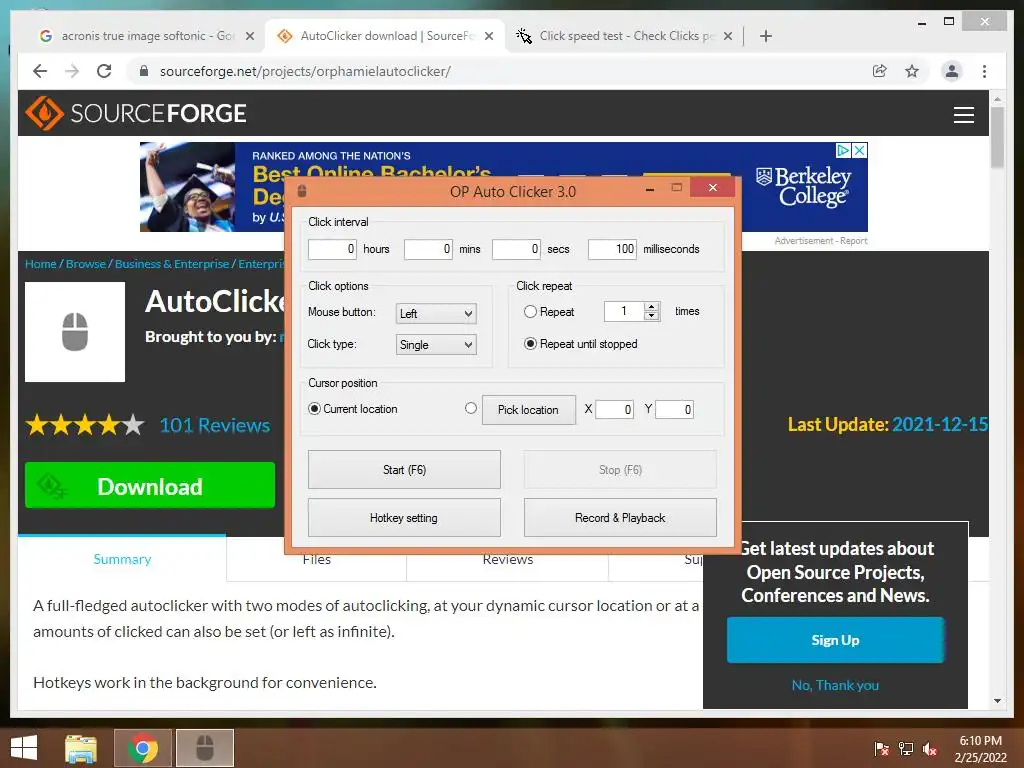1024x768 pixels.
Task: Click the browser forward arrow
Action: pyautogui.click(x=72, y=71)
